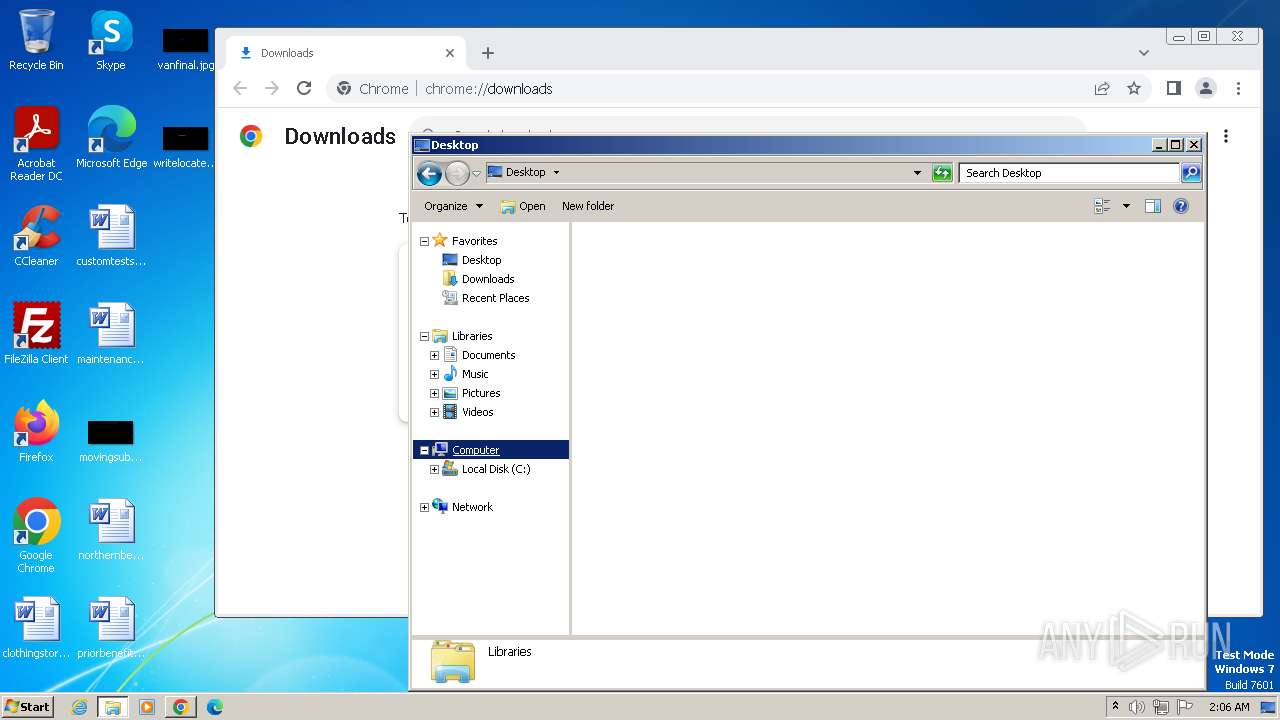Open the Firefox desktop shortcut
The width and height of the screenshot is (1280, 720).
click(36, 432)
